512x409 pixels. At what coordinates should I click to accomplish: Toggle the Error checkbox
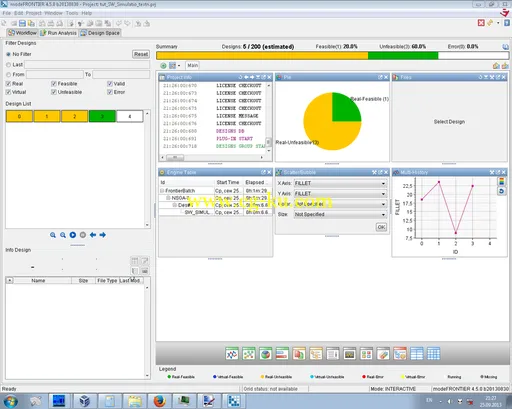[110, 92]
